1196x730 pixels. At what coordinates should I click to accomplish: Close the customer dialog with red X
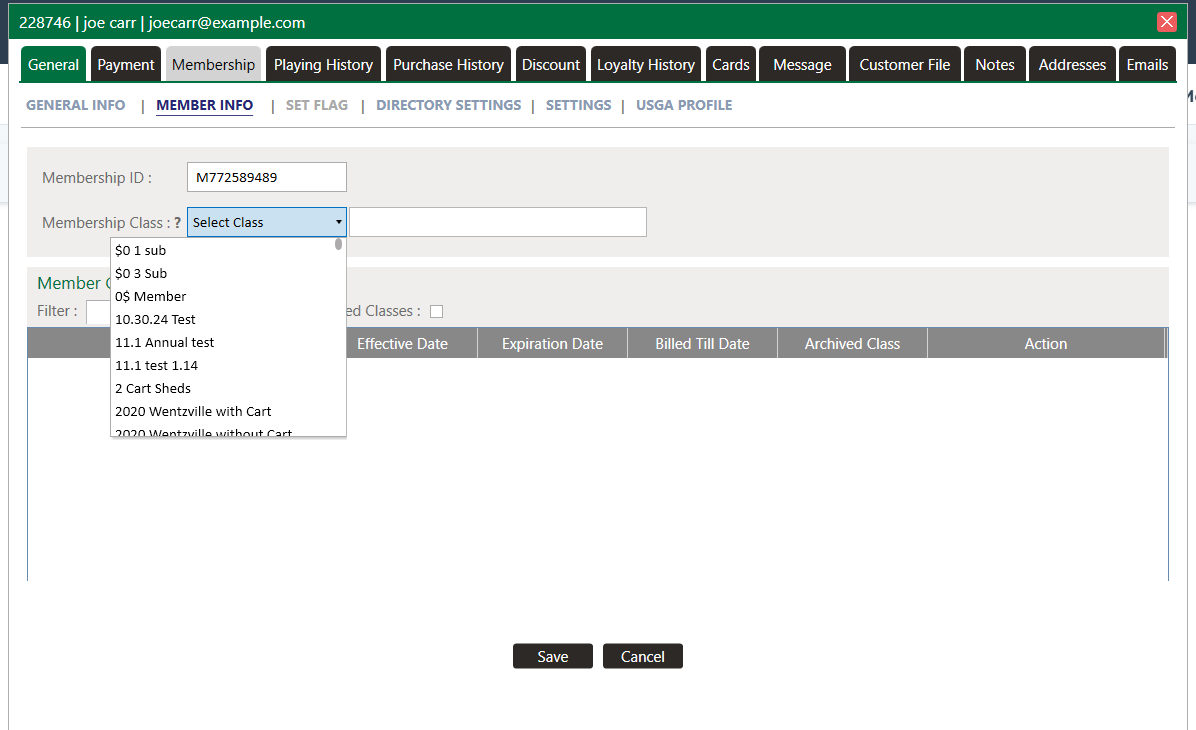click(1166, 22)
